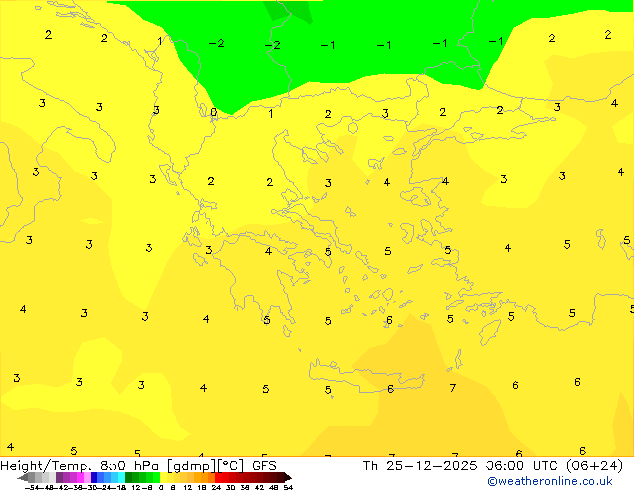
Task: Pick the pure red legend swatch above 24
Action: point(218,478)
